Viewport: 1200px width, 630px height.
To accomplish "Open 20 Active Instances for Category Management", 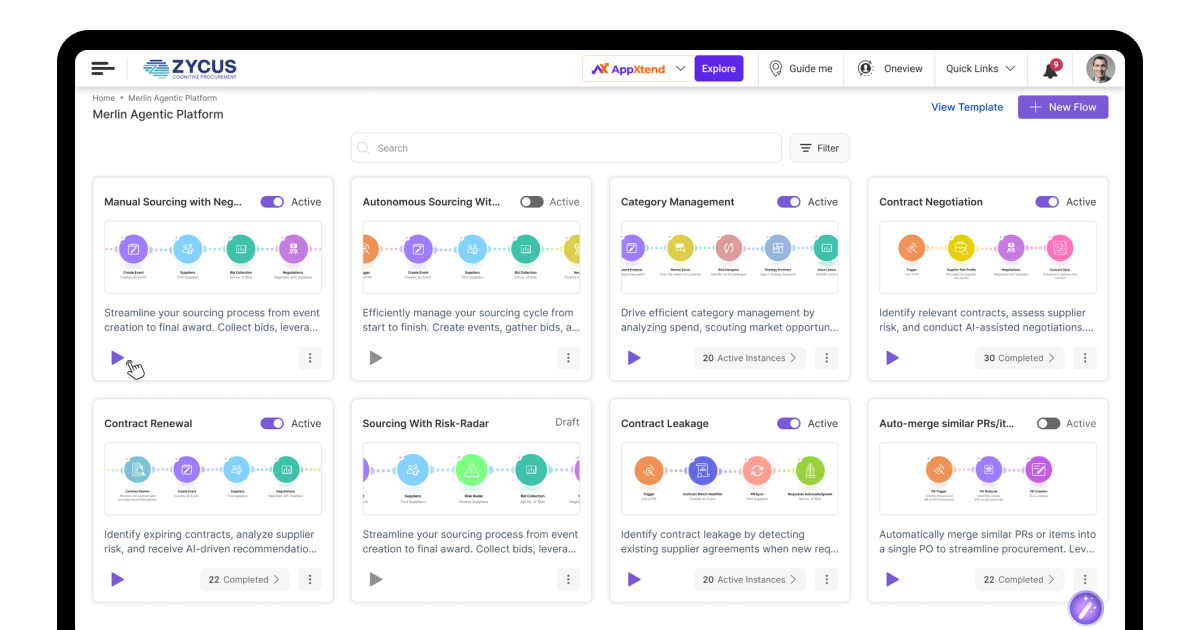I will pos(750,358).
